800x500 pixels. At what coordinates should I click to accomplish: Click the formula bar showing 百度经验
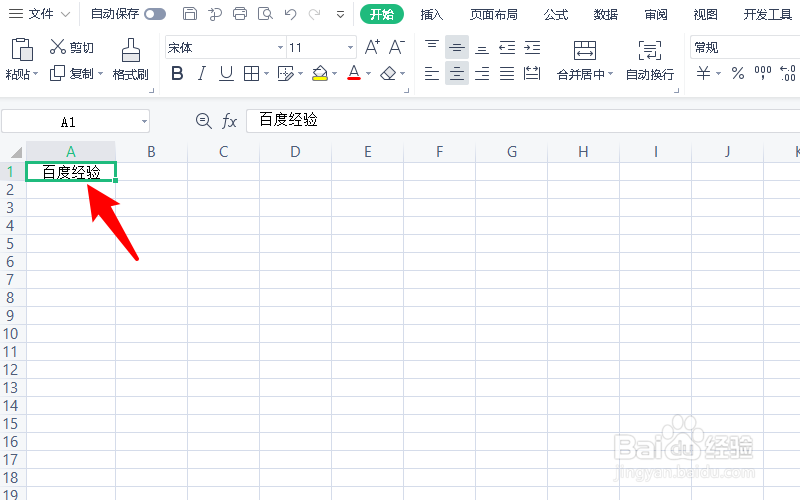[523, 120]
